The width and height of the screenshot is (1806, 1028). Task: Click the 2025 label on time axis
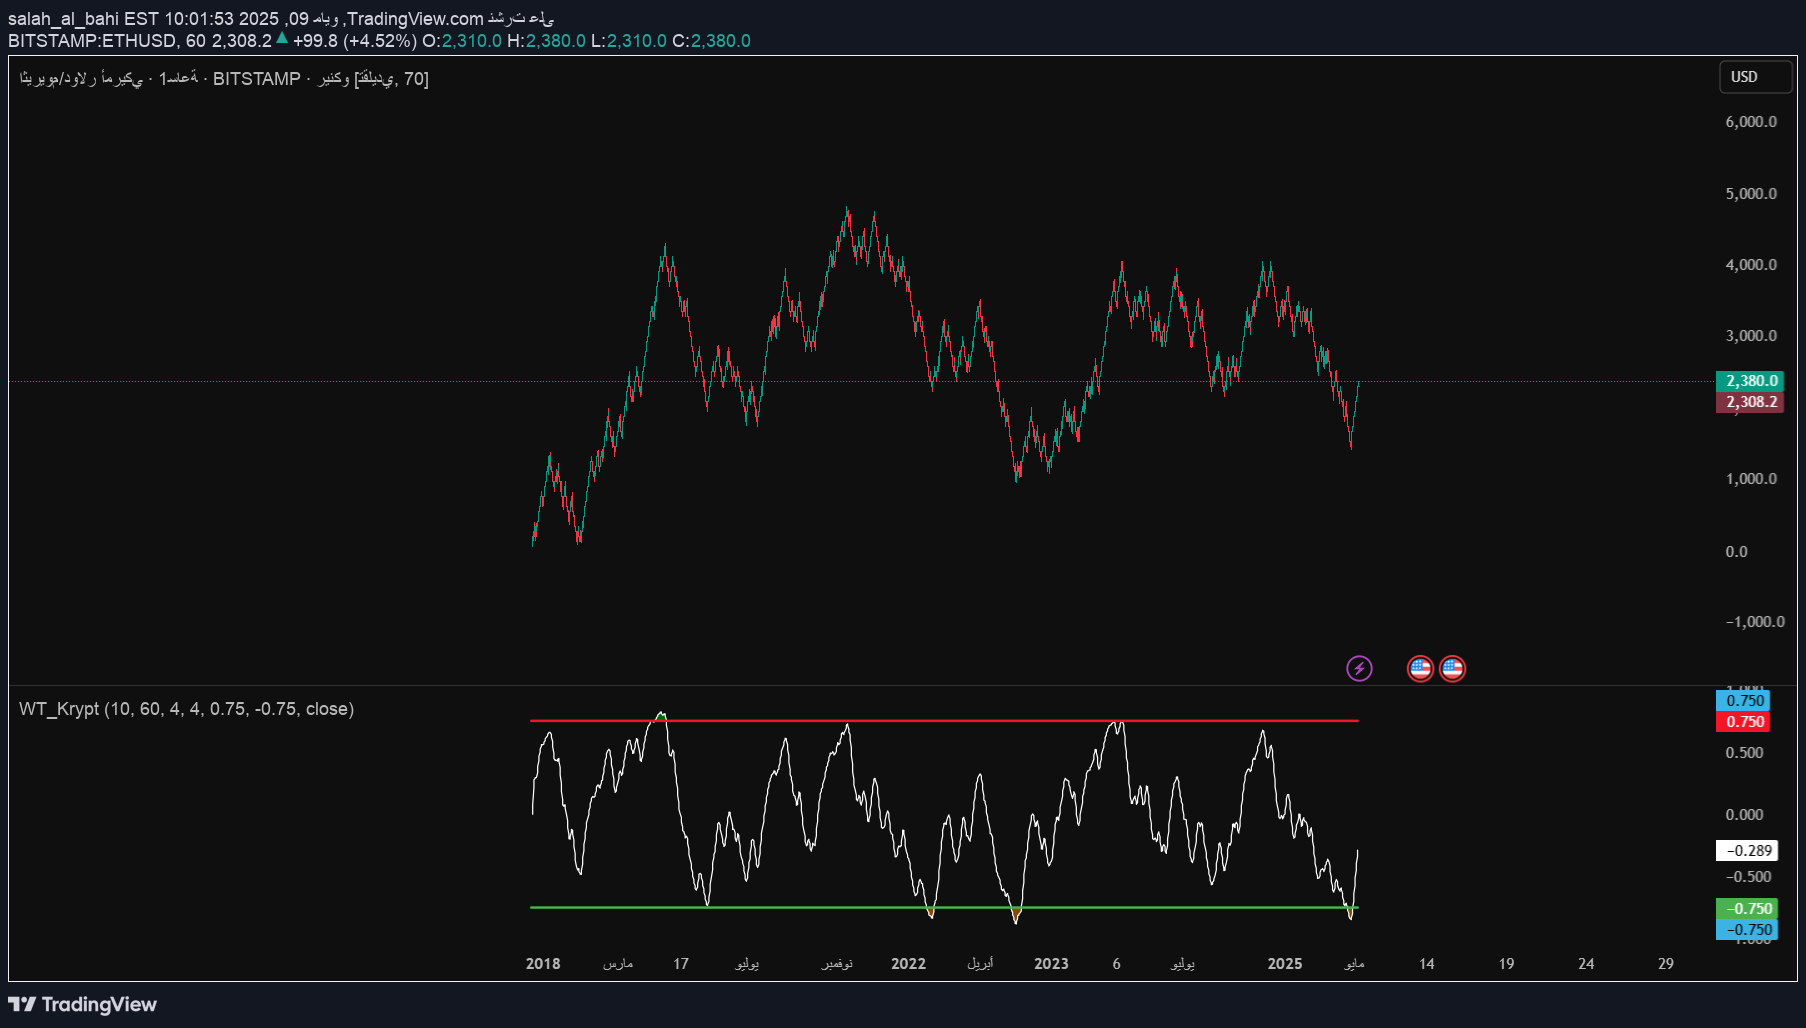point(1285,964)
